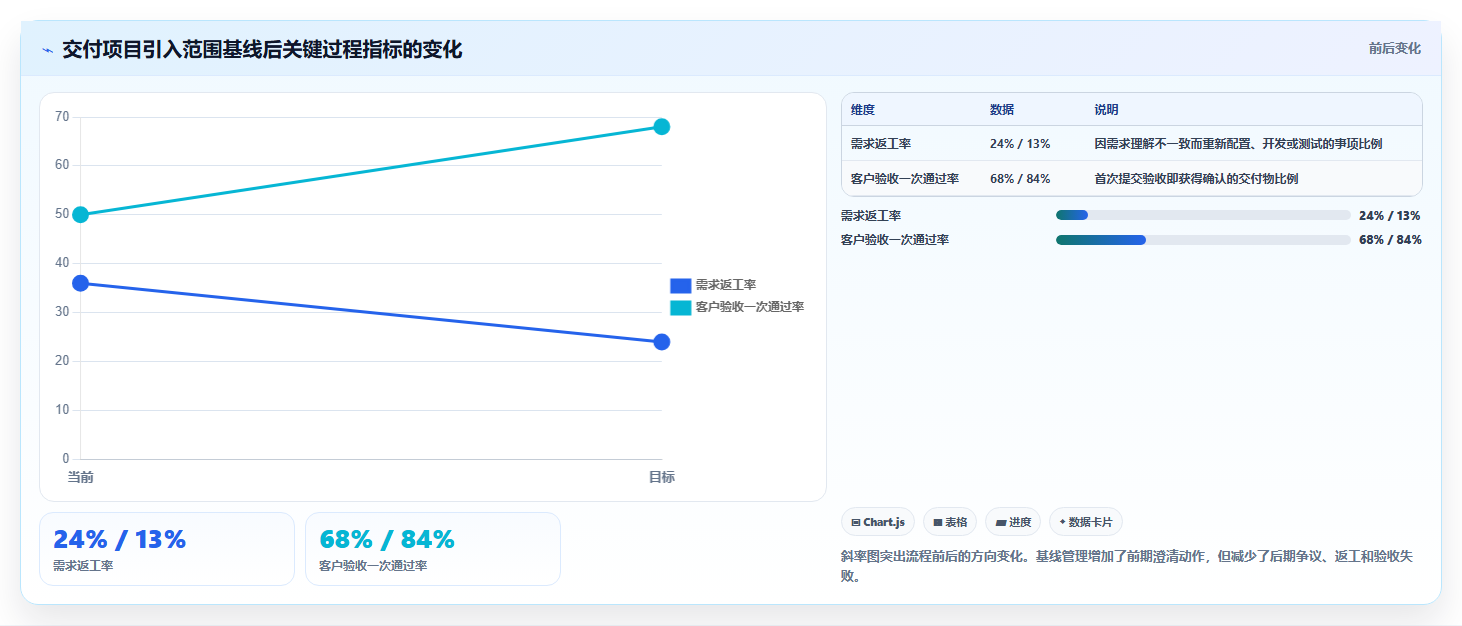Image resolution: width=1462 pixels, height=626 pixels.
Task: Click the 表格 tag chip
Action: click(950, 522)
